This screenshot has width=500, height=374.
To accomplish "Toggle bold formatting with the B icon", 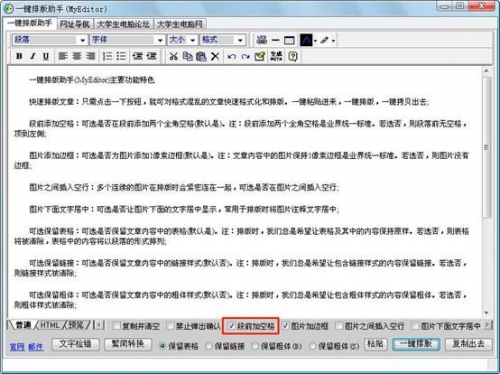I will (x=19, y=56).
